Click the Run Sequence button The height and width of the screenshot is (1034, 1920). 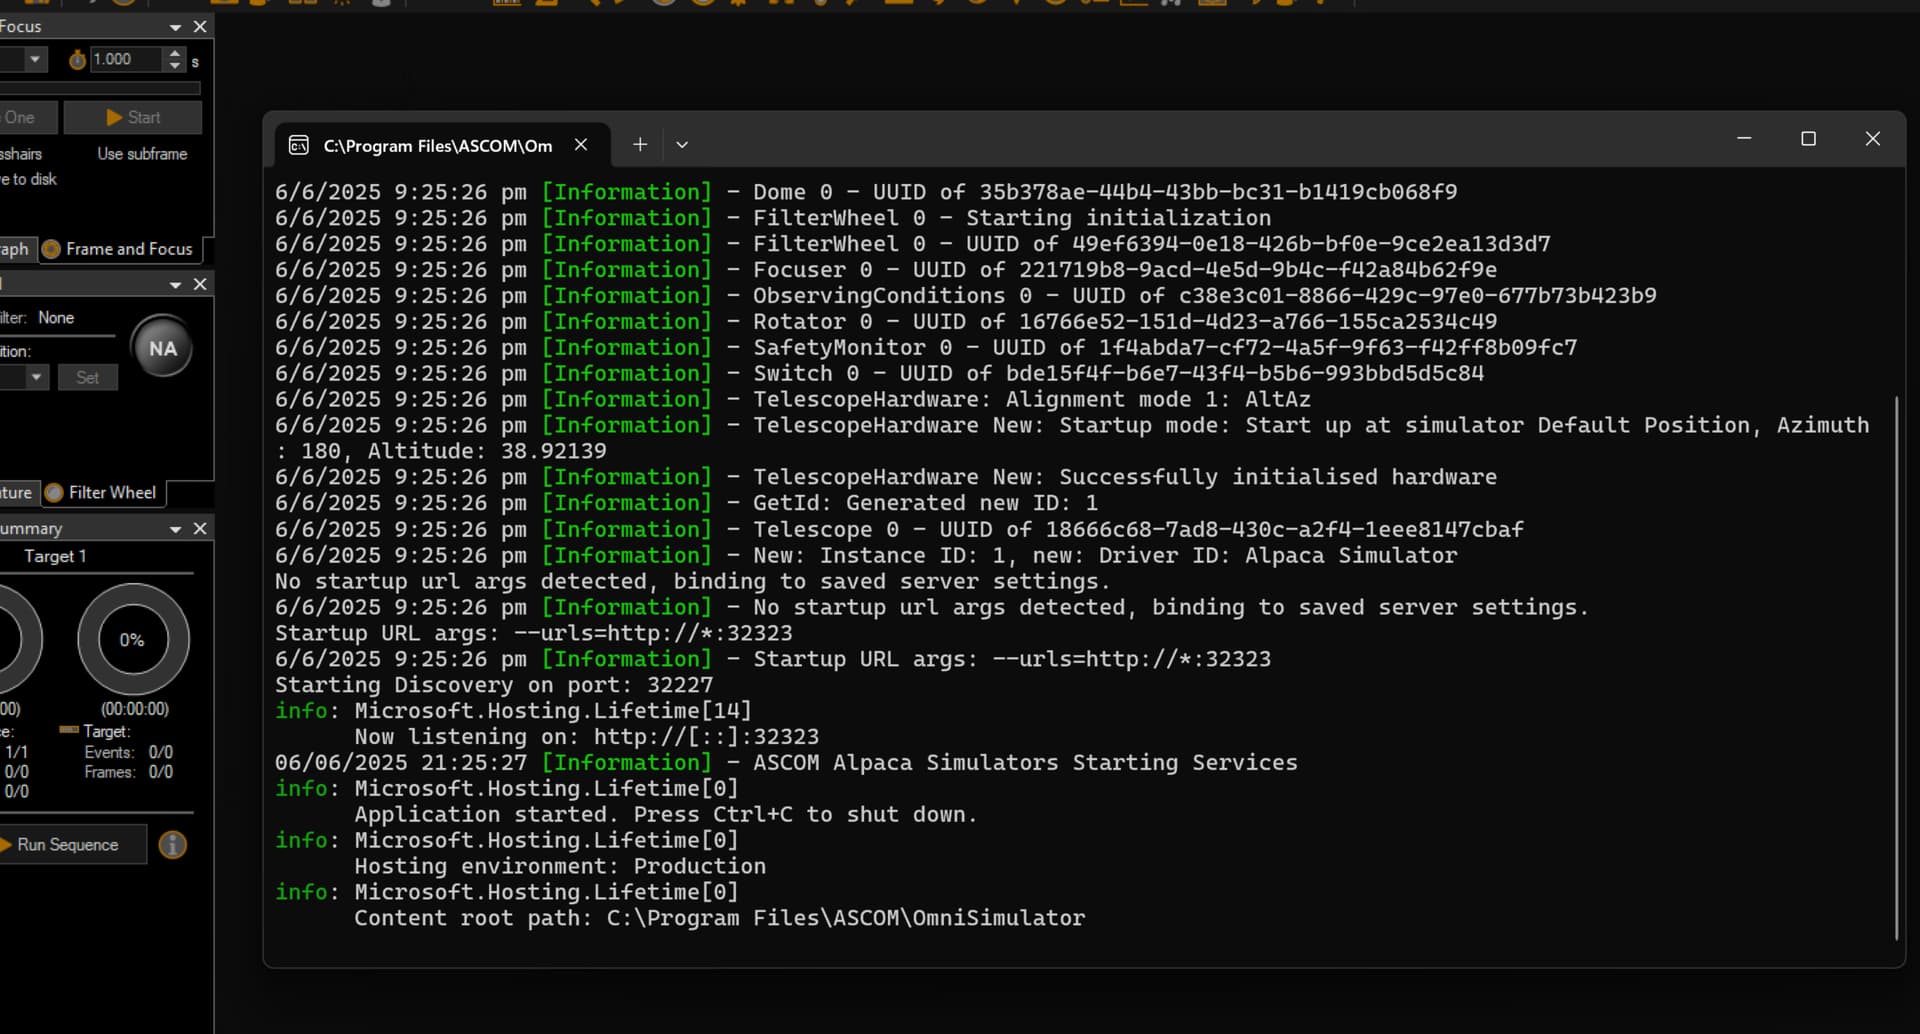point(70,844)
